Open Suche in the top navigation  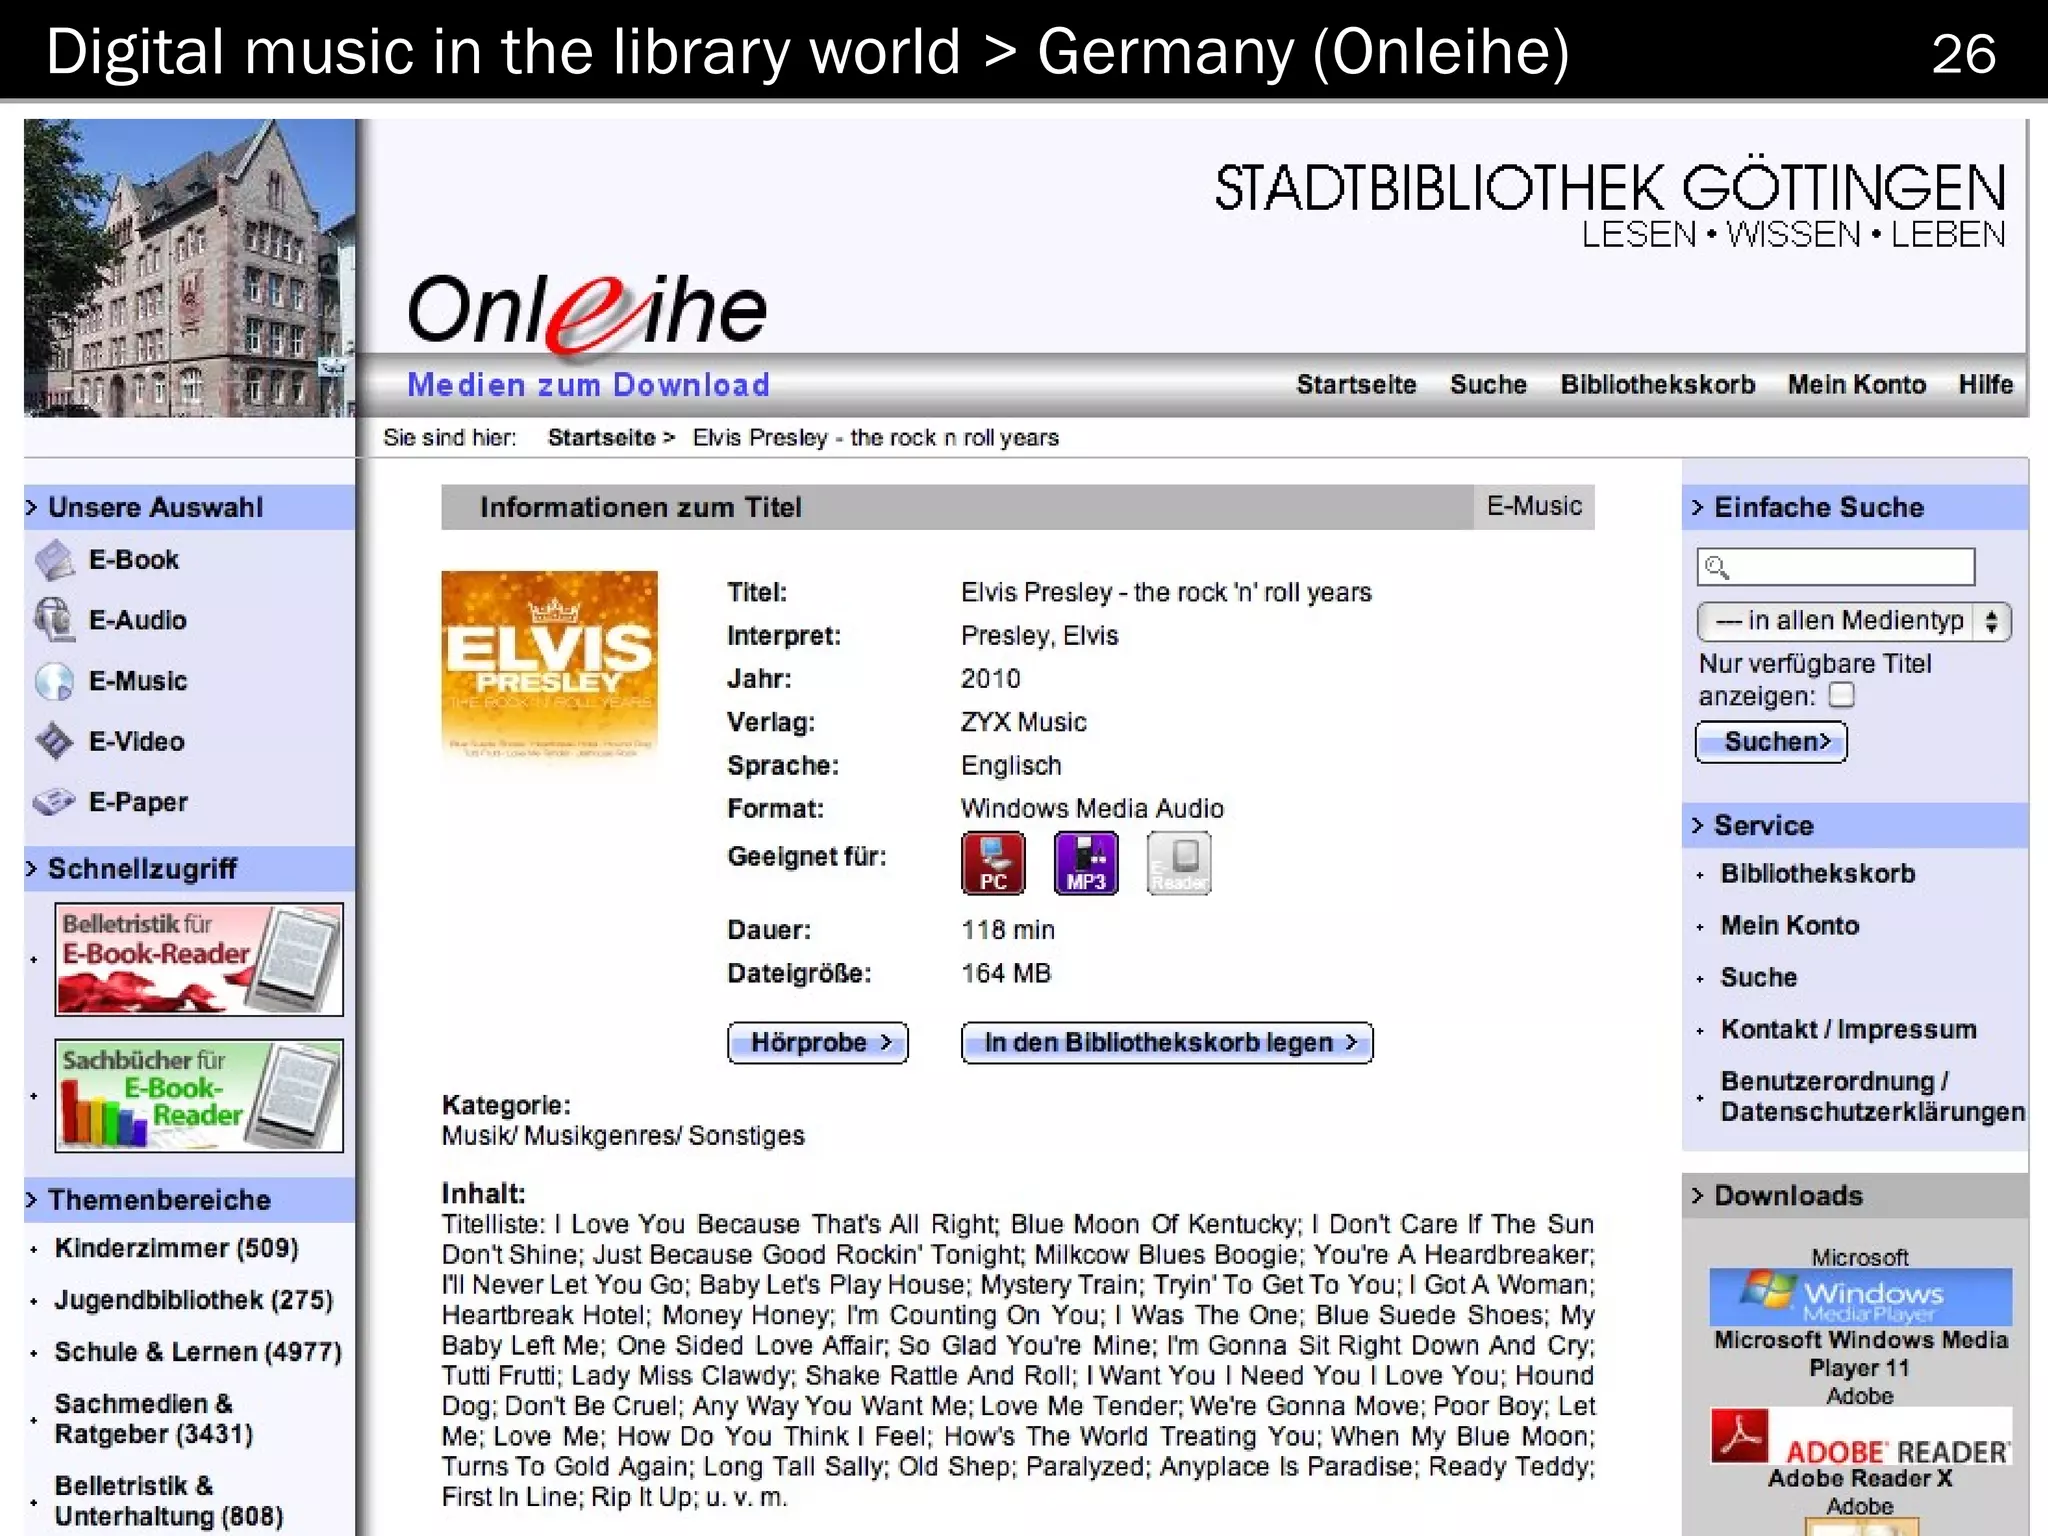pyautogui.click(x=1488, y=385)
